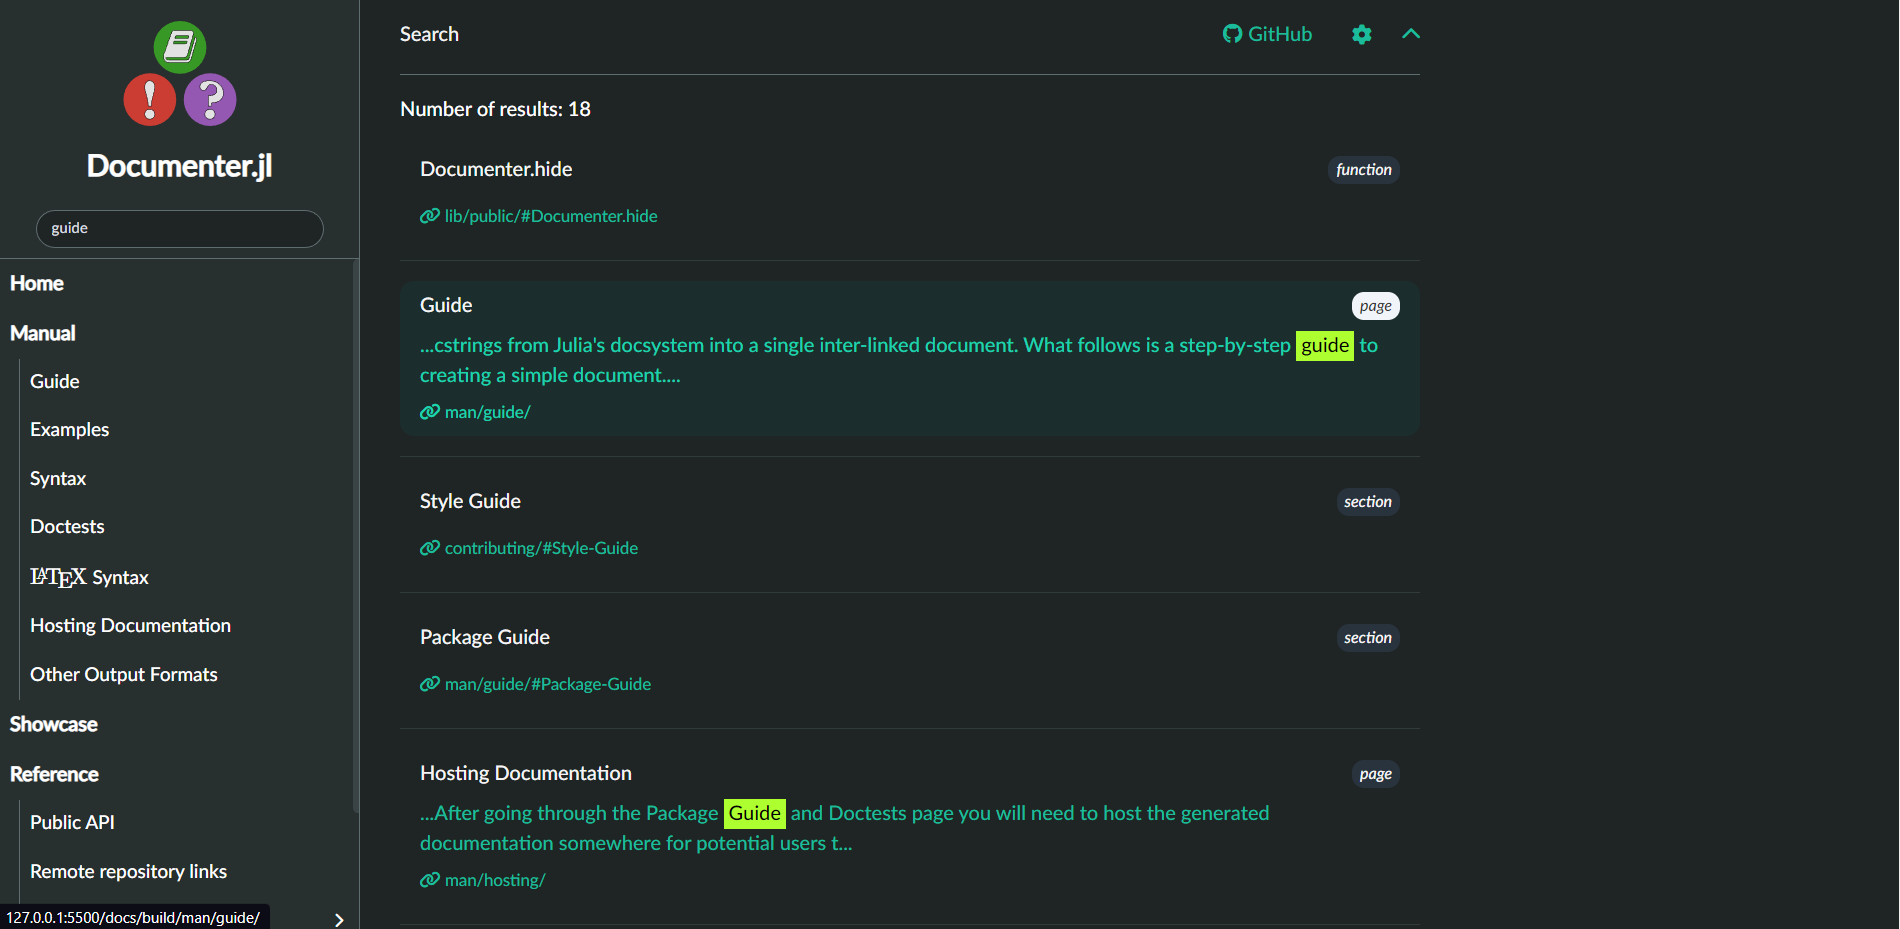Follow the man/guide/ result link
This screenshot has height=929, width=1900.
pyautogui.click(x=488, y=412)
